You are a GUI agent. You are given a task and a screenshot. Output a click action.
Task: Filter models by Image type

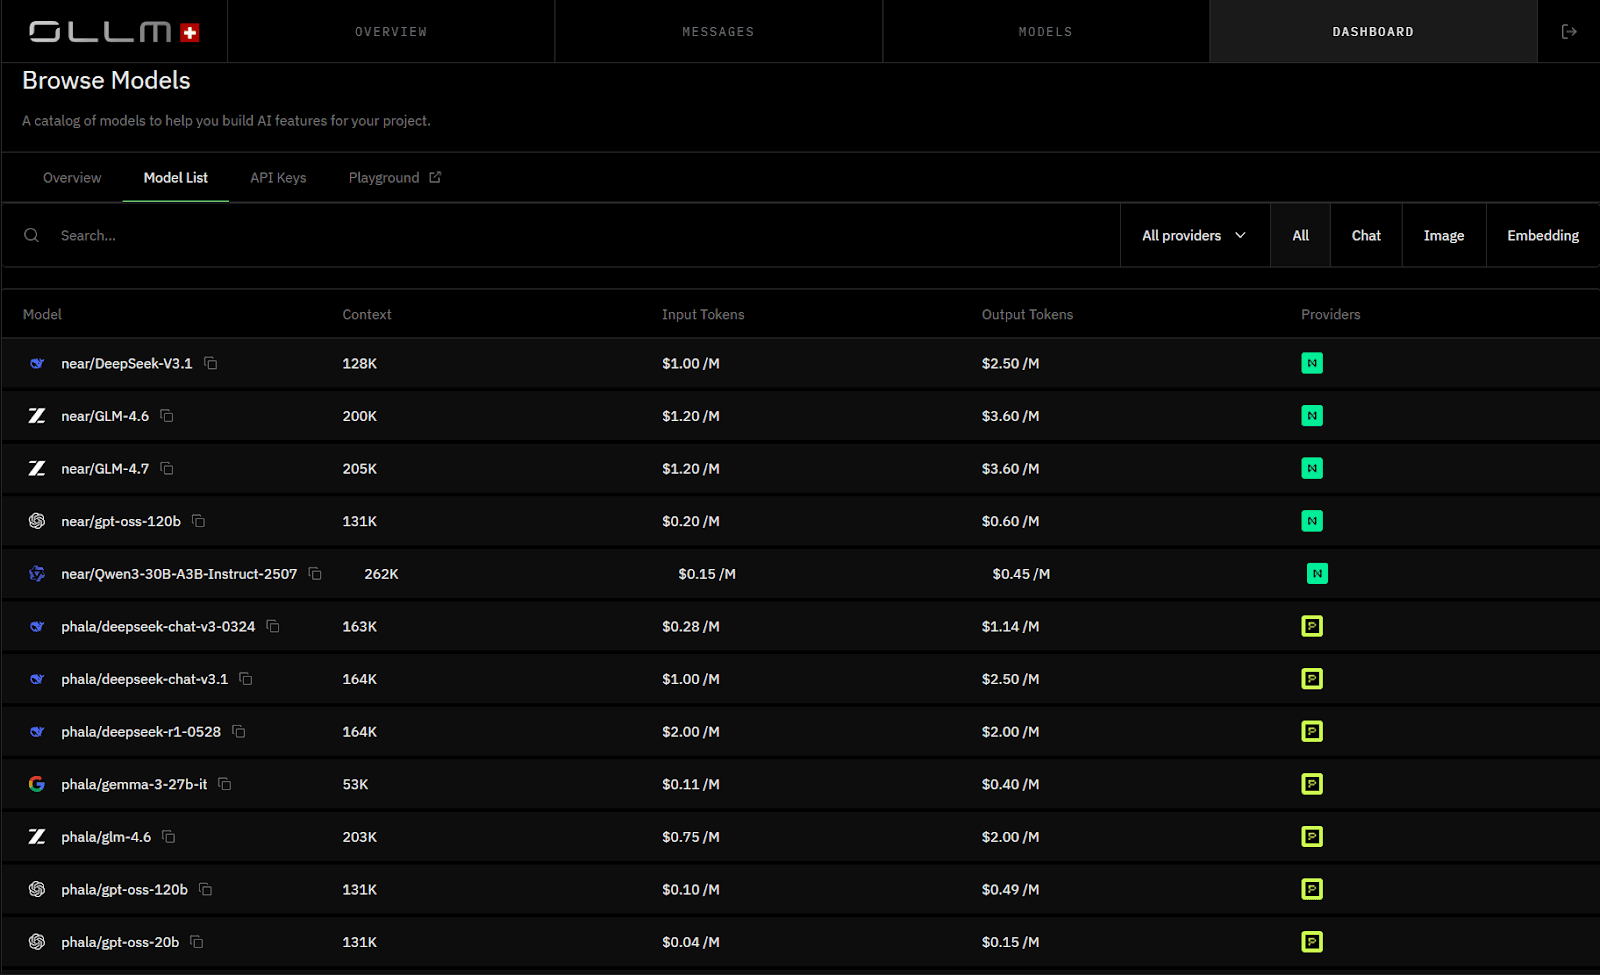(1444, 235)
